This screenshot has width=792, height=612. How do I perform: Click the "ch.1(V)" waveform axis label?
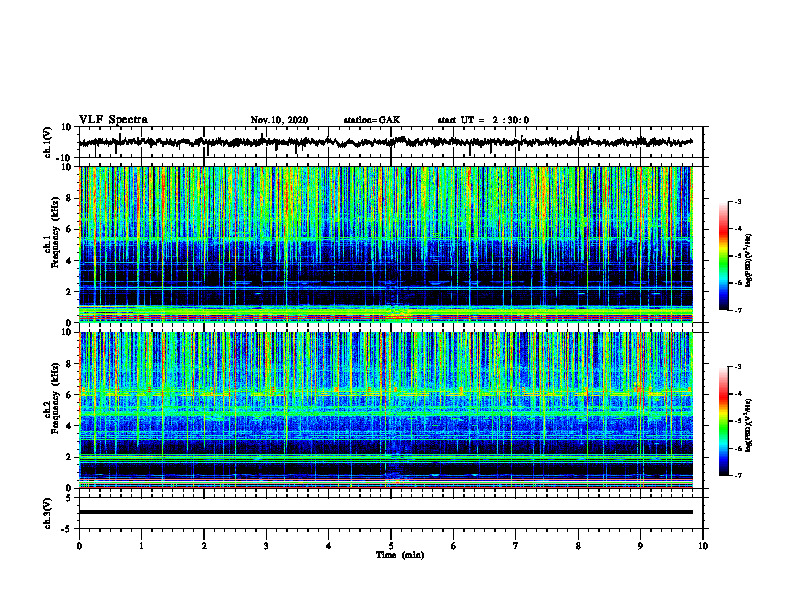(48, 142)
